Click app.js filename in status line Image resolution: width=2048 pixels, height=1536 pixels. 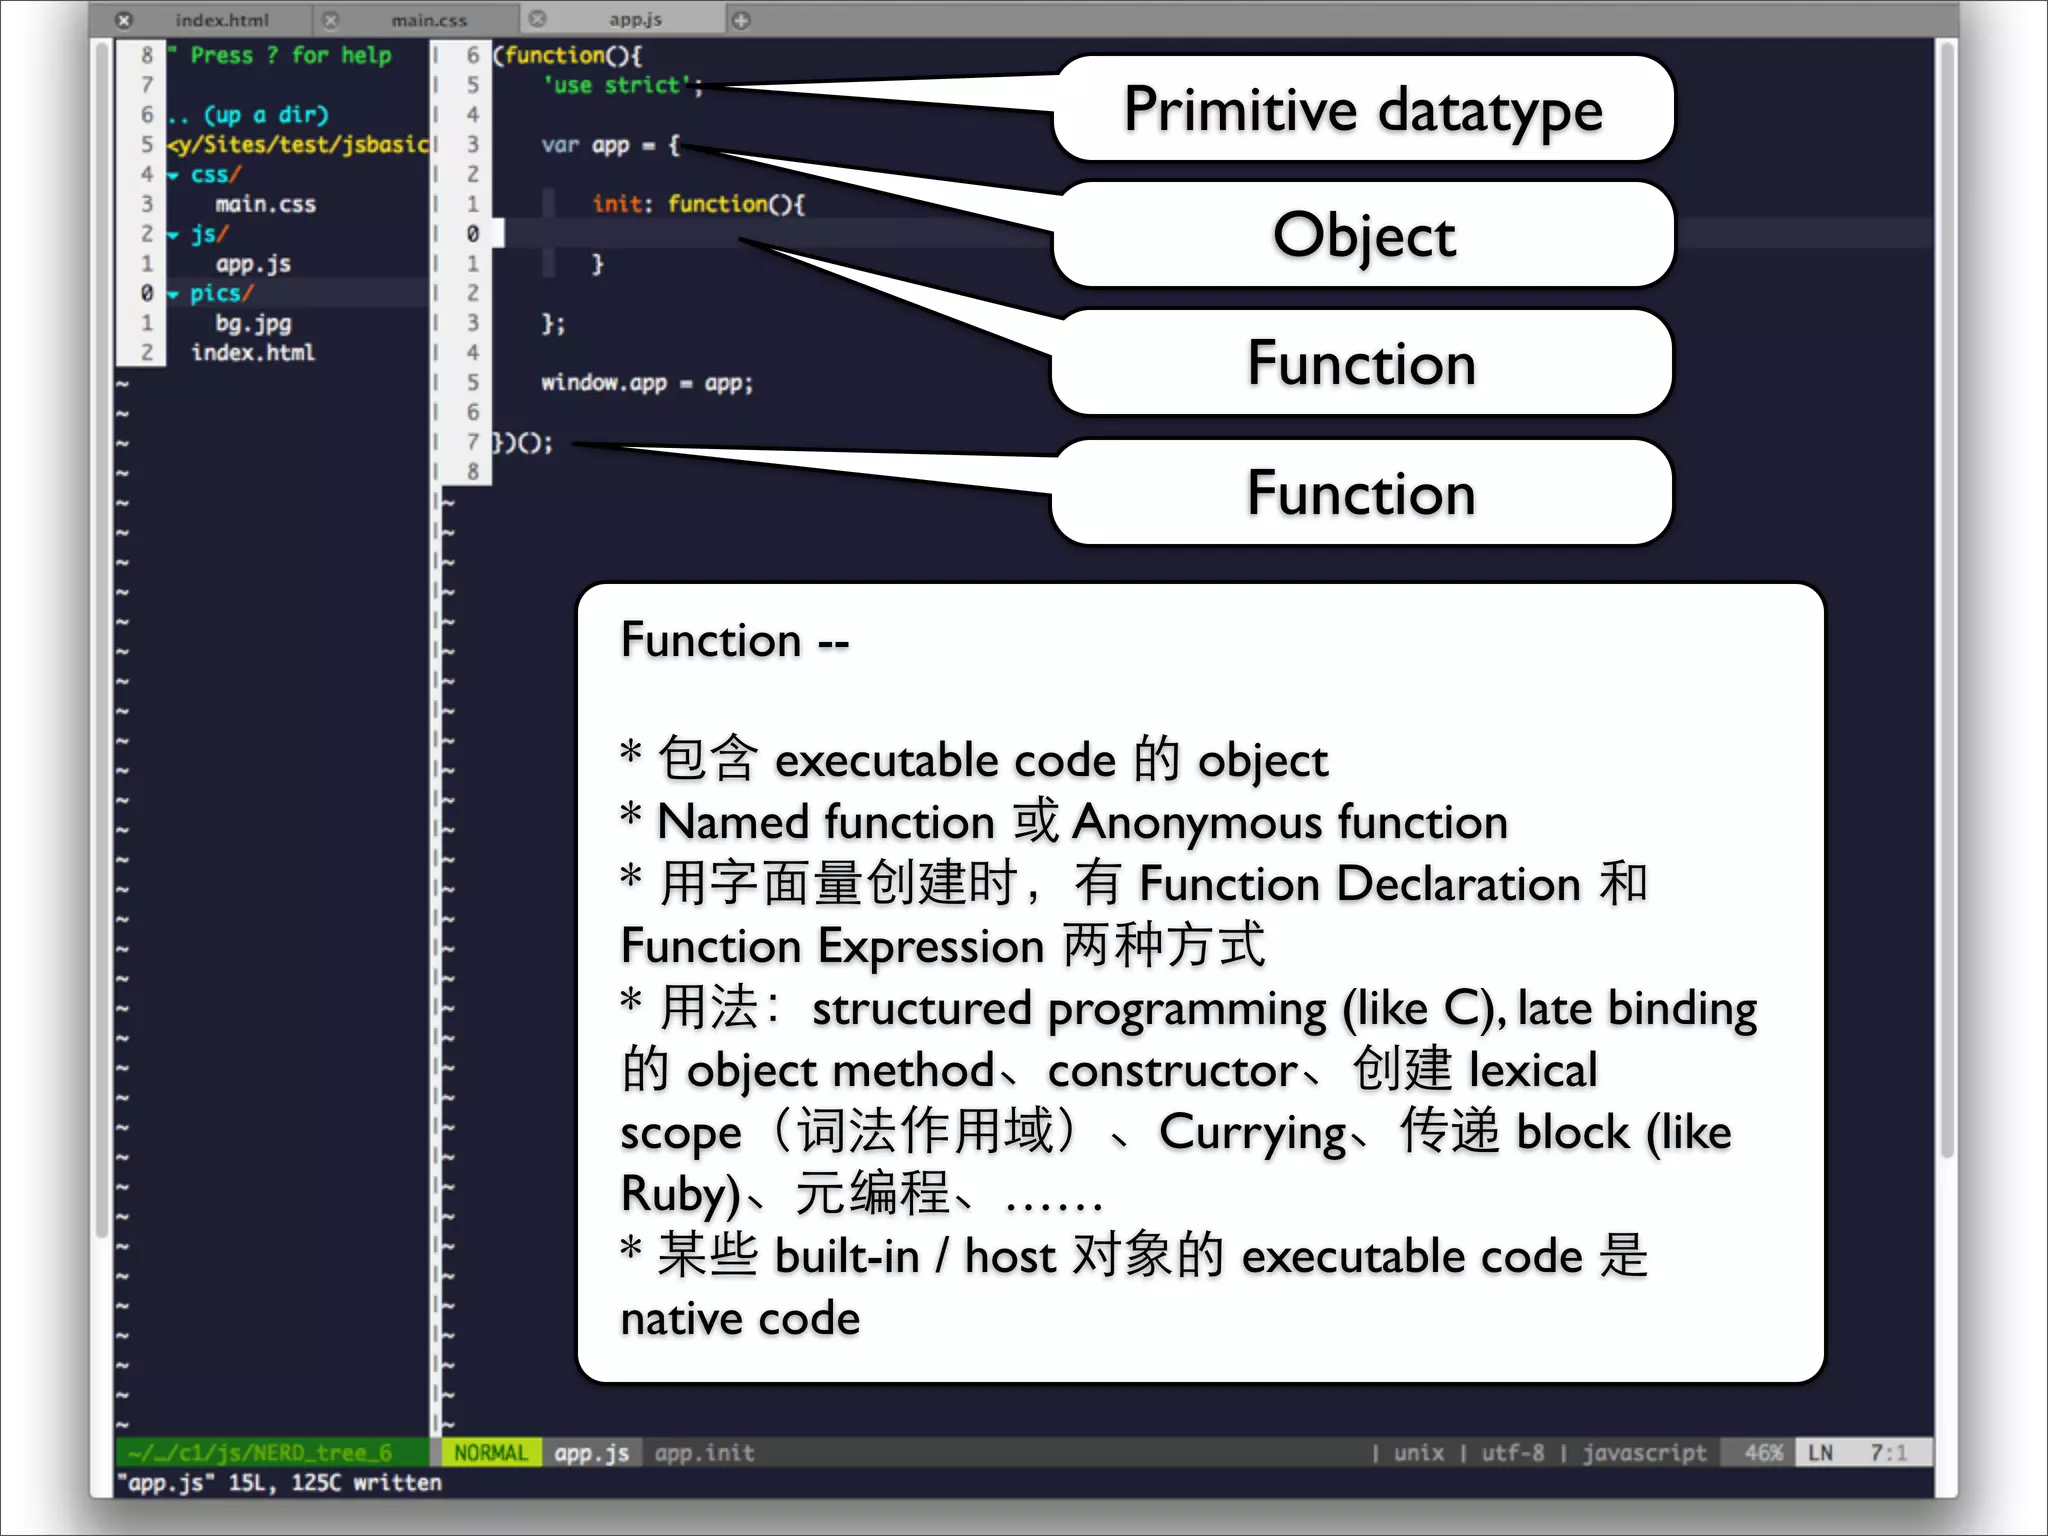coord(592,1453)
